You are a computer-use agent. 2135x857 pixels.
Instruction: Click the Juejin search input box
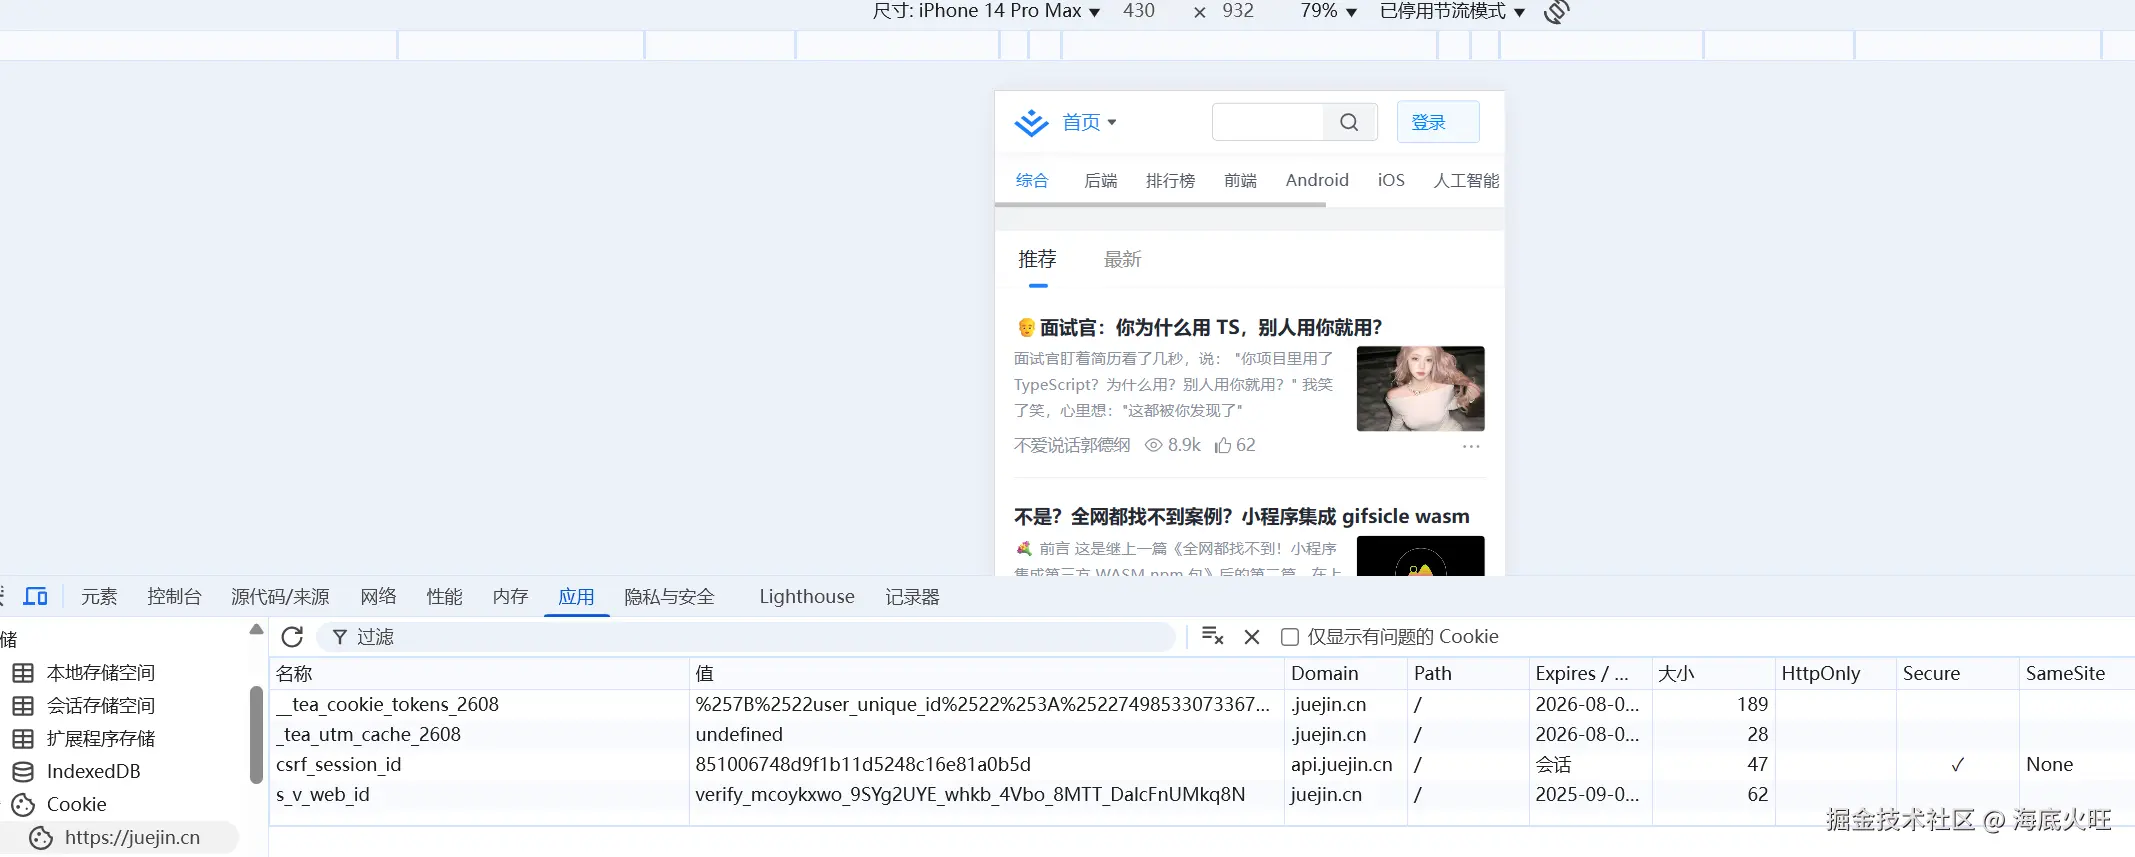[1267, 122]
